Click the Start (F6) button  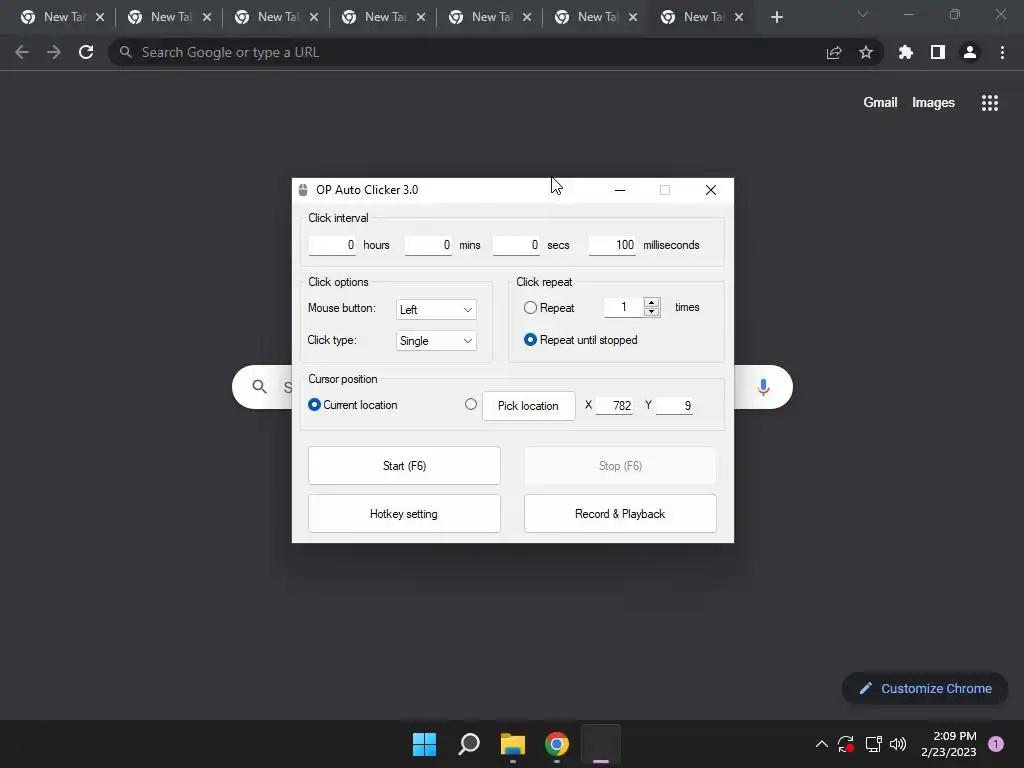(x=404, y=466)
